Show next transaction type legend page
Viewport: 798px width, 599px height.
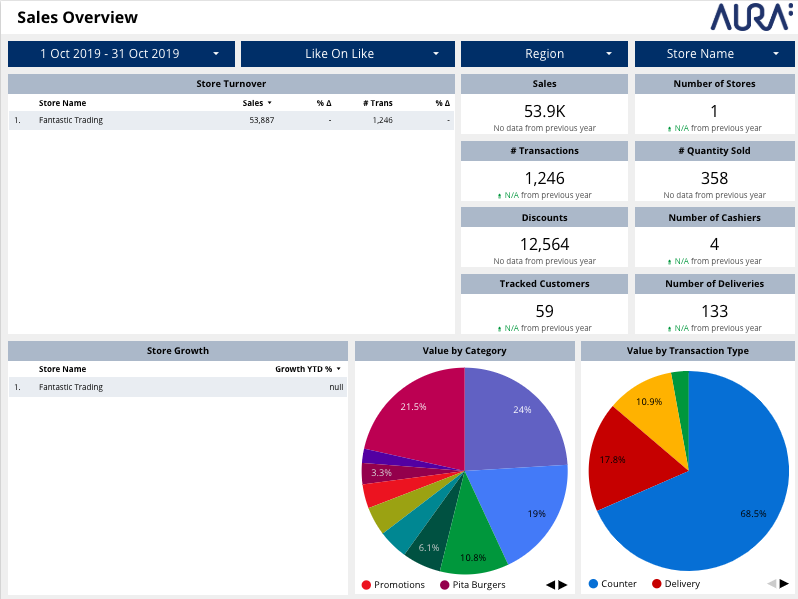[x=784, y=584]
